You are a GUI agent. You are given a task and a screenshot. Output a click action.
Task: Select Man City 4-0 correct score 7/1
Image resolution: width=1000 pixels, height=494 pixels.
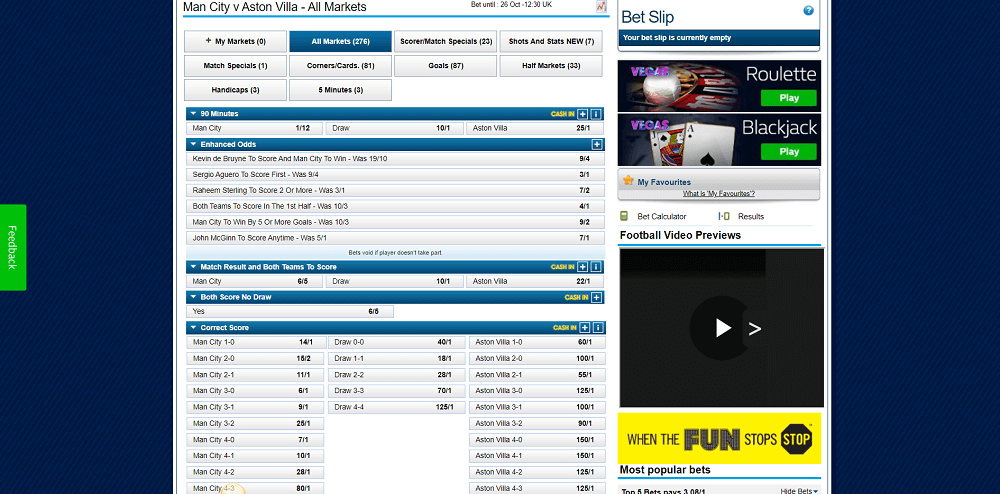point(256,440)
